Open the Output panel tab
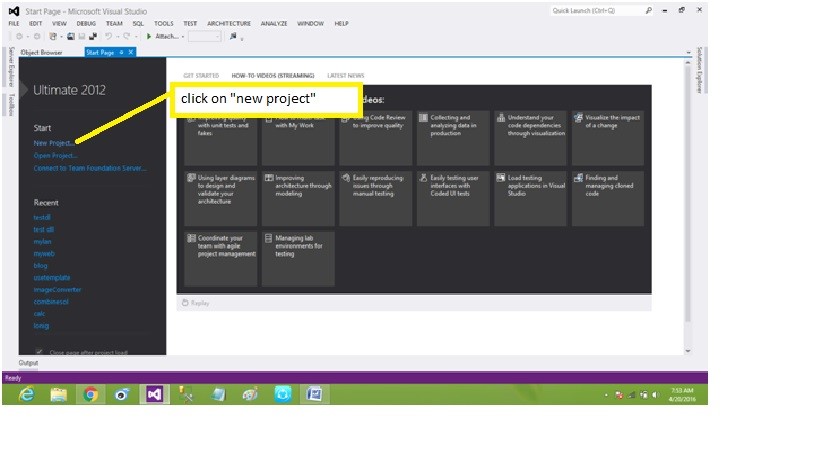819x460 pixels. coord(28,363)
